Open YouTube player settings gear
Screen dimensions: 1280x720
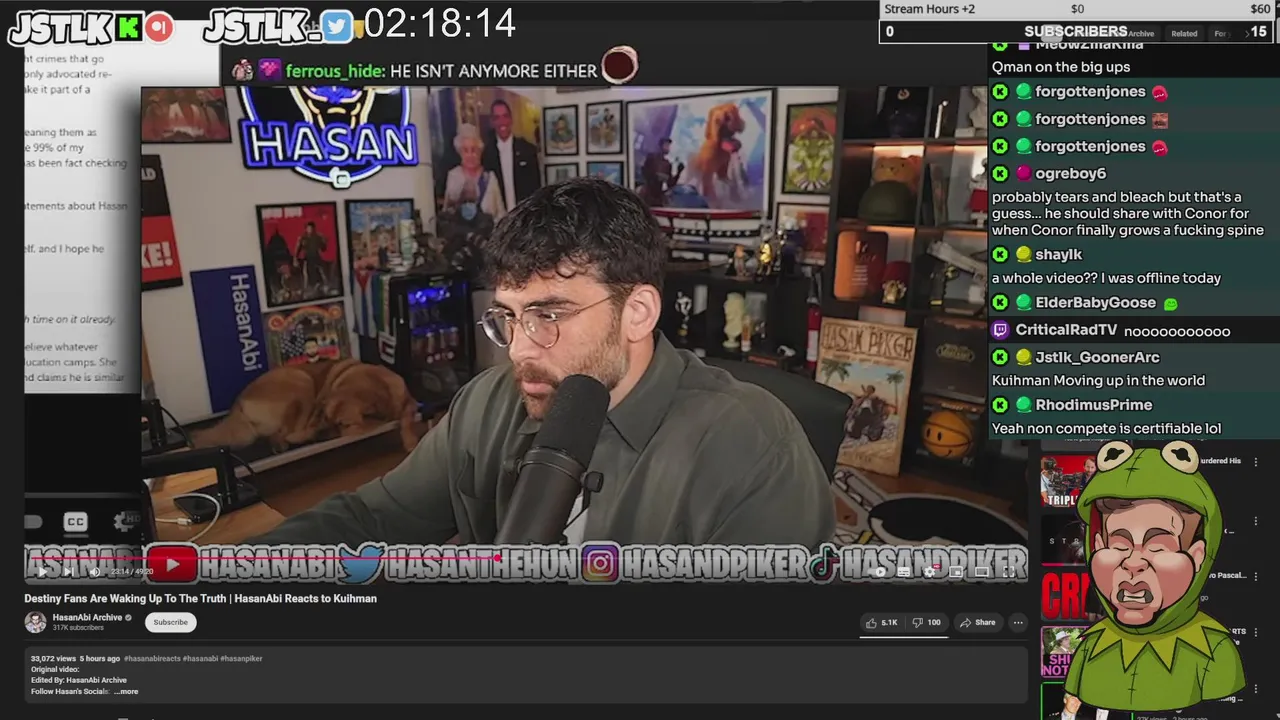[930, 572]
